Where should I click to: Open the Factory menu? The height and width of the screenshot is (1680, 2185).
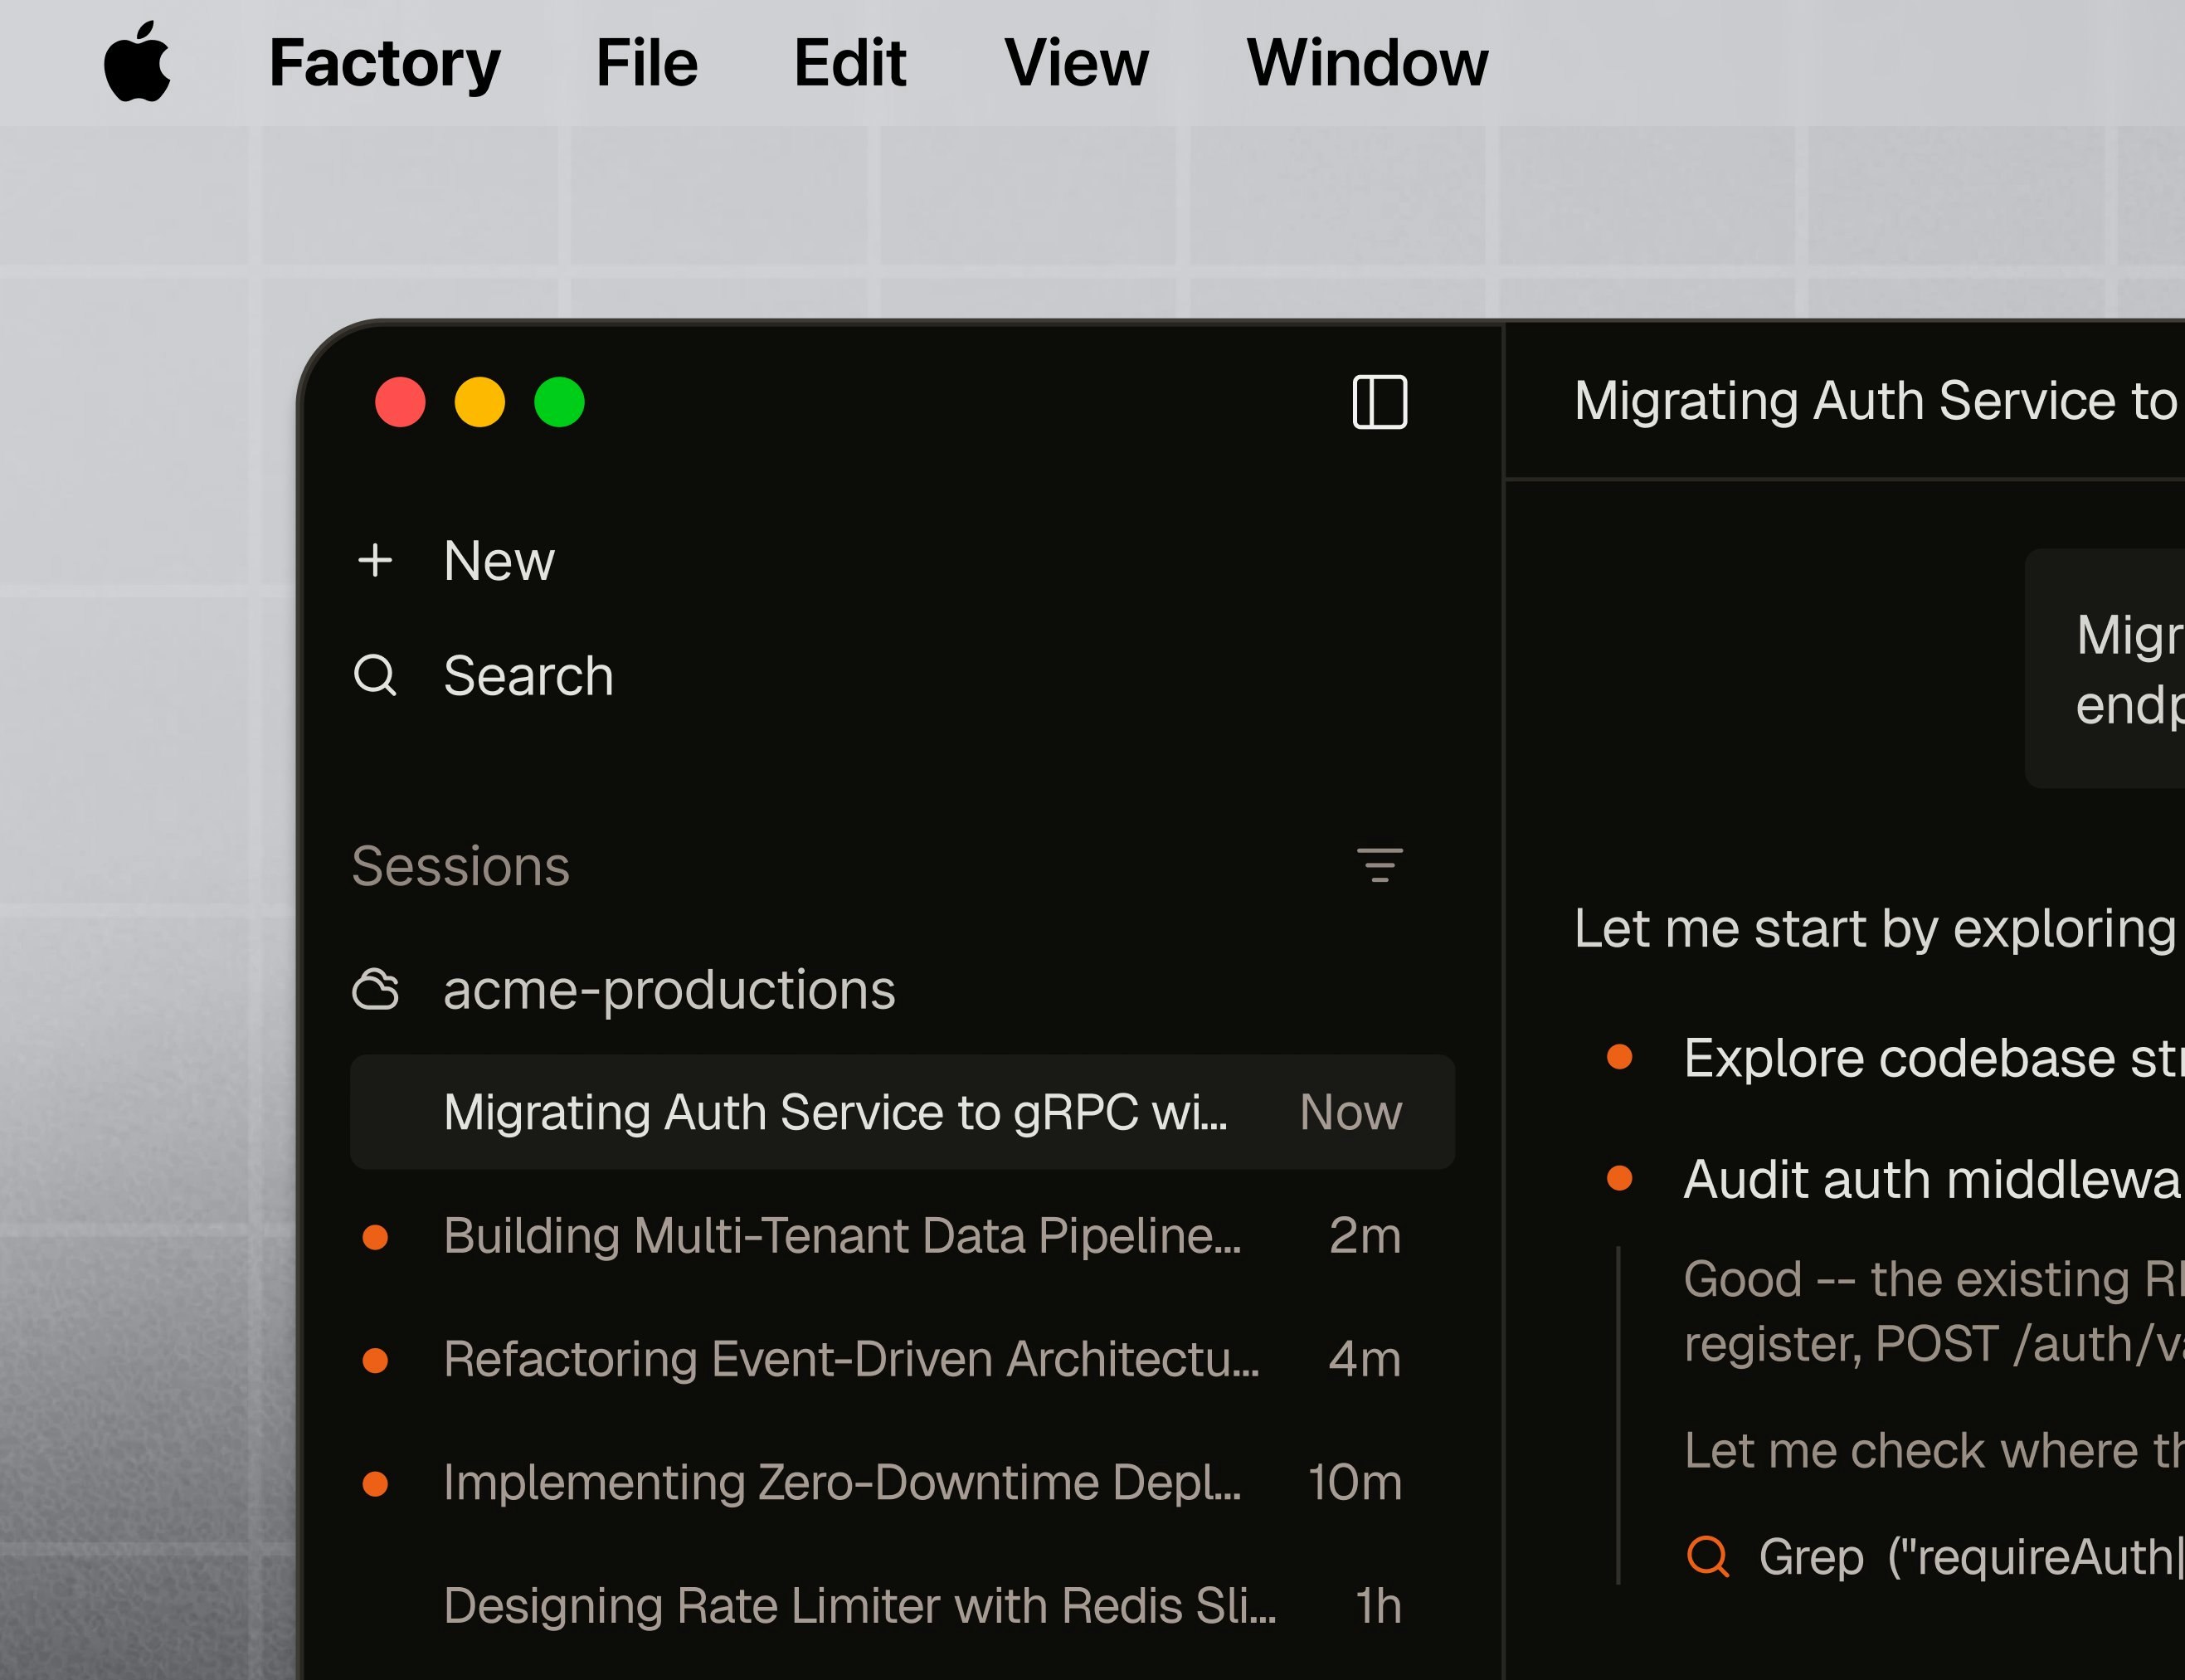pos(384,63)
